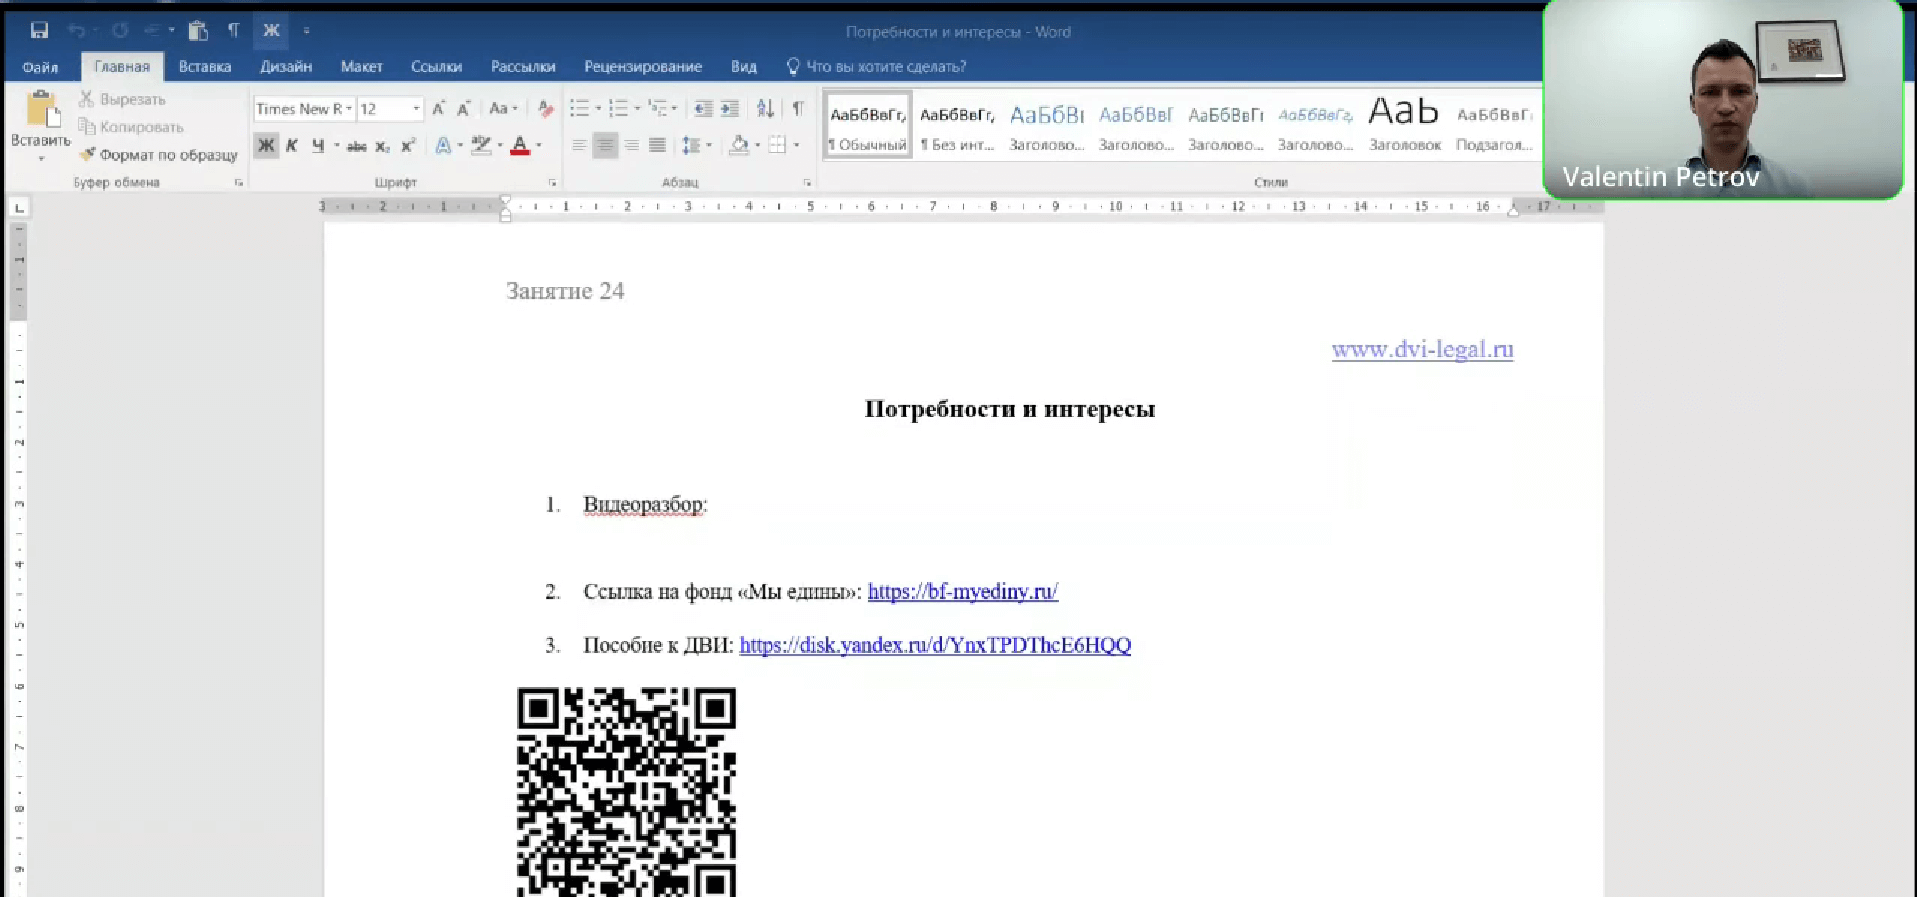Open the Customize Quick Access Toolbar dropdown
The width and height of the screenshot is (1917, 897).
pos(306,31)
